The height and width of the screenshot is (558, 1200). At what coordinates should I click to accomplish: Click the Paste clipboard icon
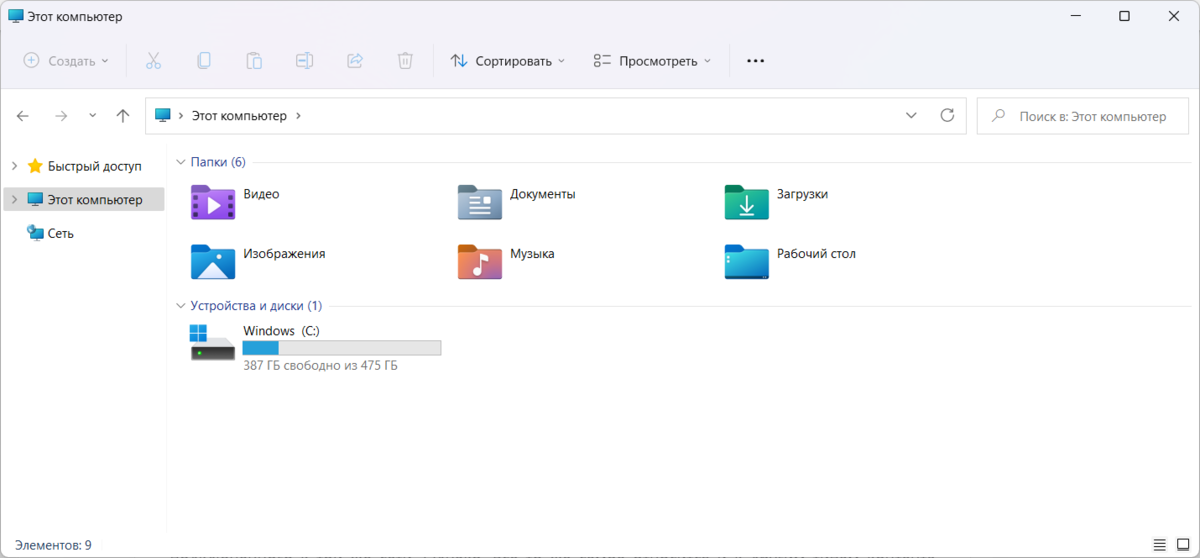point(254,61)
